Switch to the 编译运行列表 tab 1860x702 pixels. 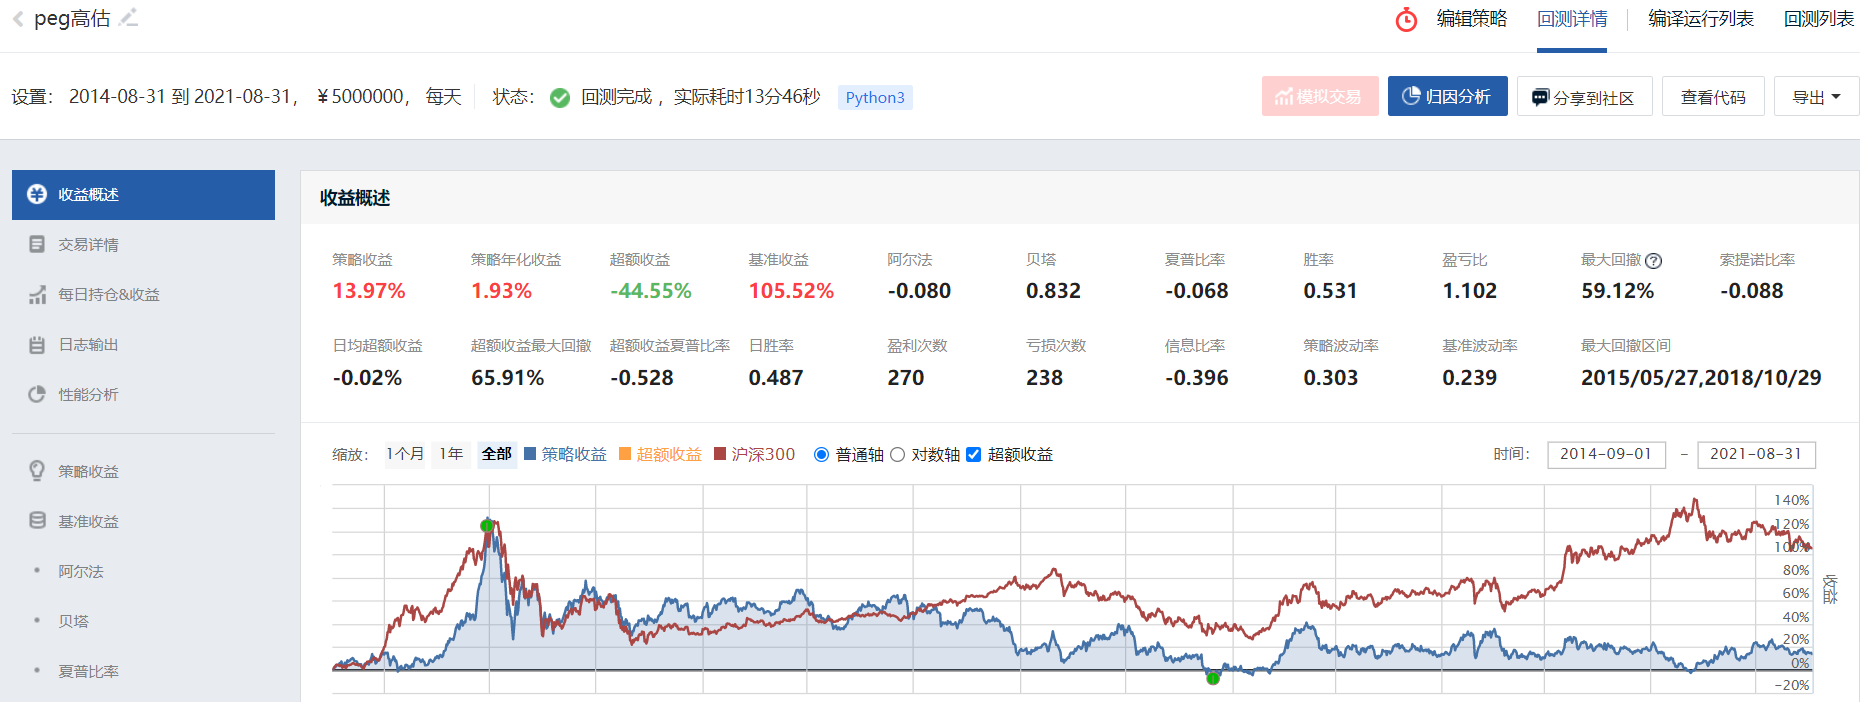(1701, 19)
